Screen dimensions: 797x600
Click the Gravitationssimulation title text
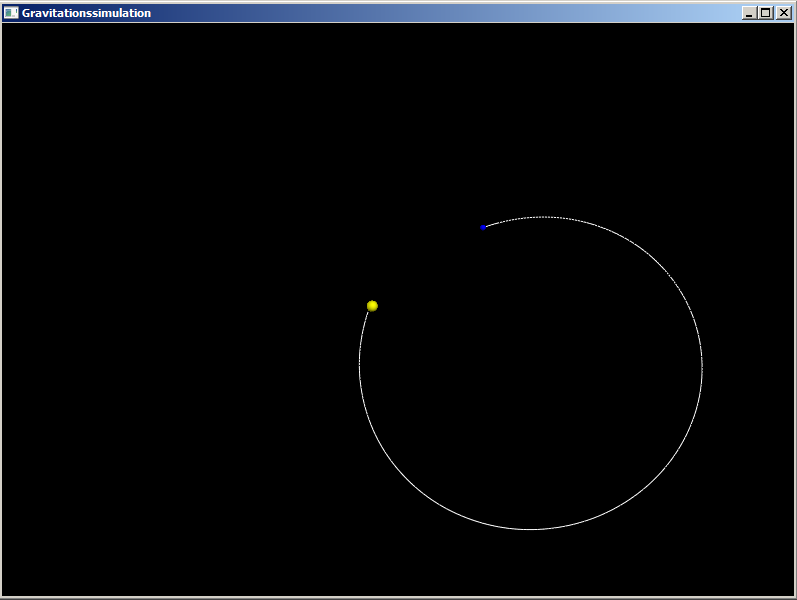coord(86,13)
